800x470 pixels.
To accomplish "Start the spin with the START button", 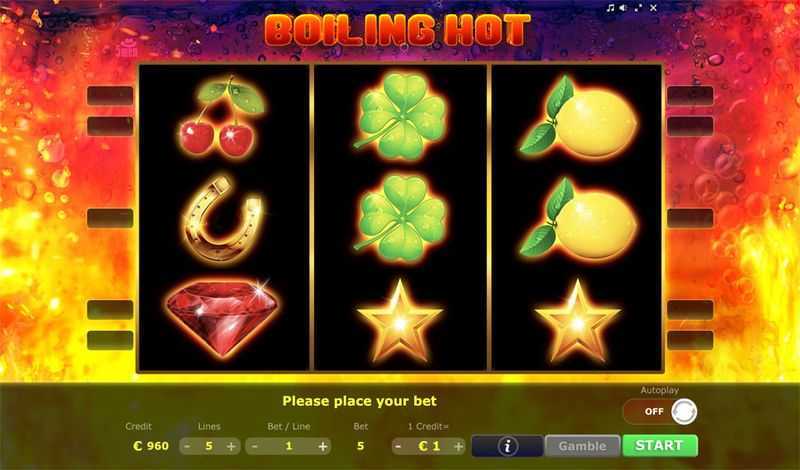I will [660, 446].
